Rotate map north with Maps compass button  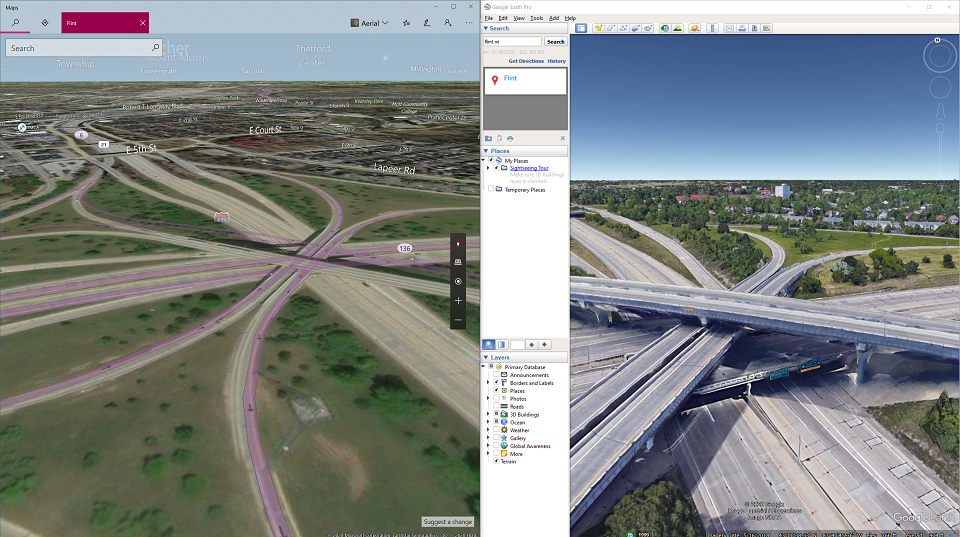point(458,244)
